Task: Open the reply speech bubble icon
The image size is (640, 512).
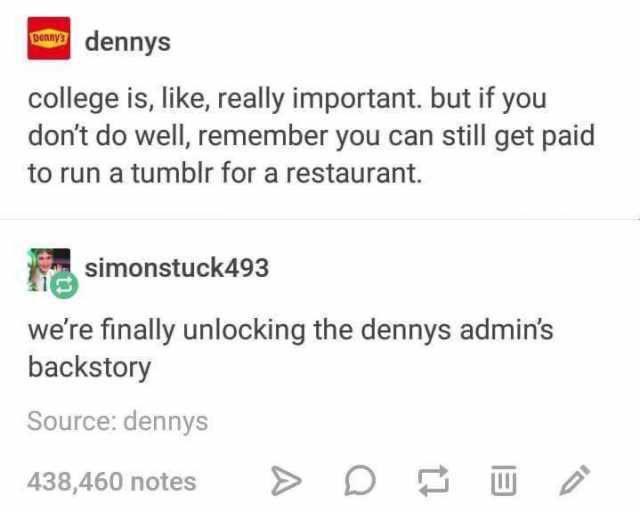Action: coord(360,481)
